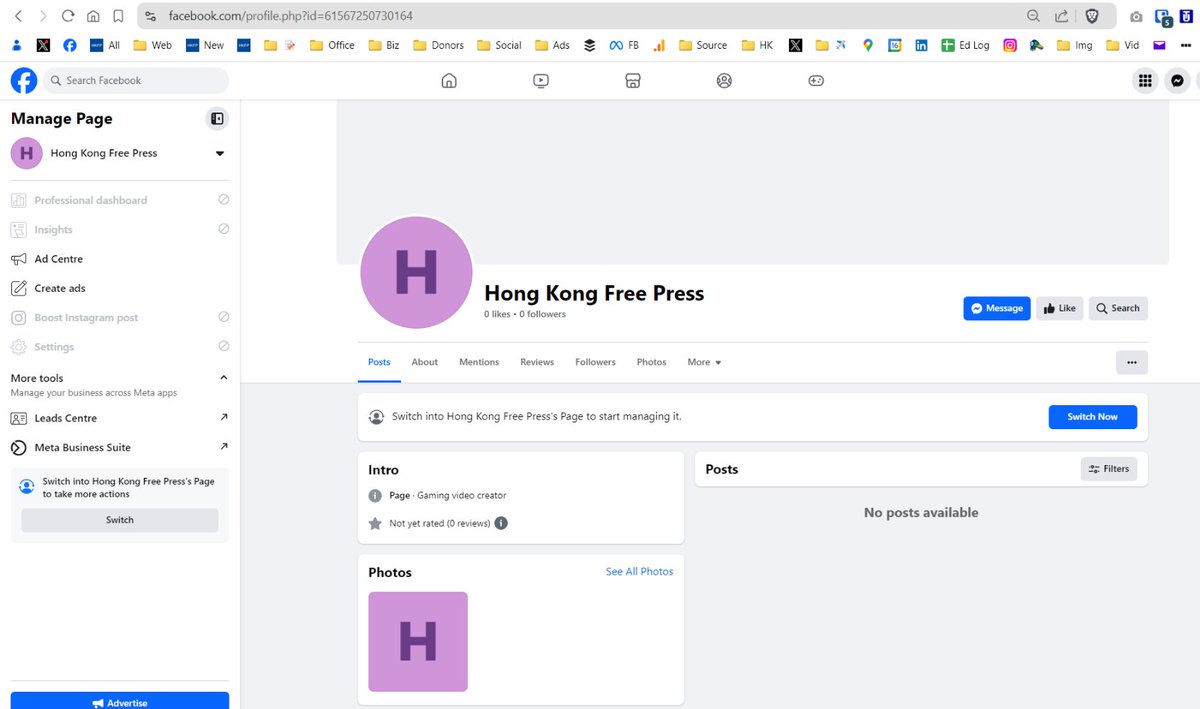The width and height of the screenshot is (1200, 709).
Task: Open bookmarks overflow three-dot menu
Action: tap(1184, 45)
